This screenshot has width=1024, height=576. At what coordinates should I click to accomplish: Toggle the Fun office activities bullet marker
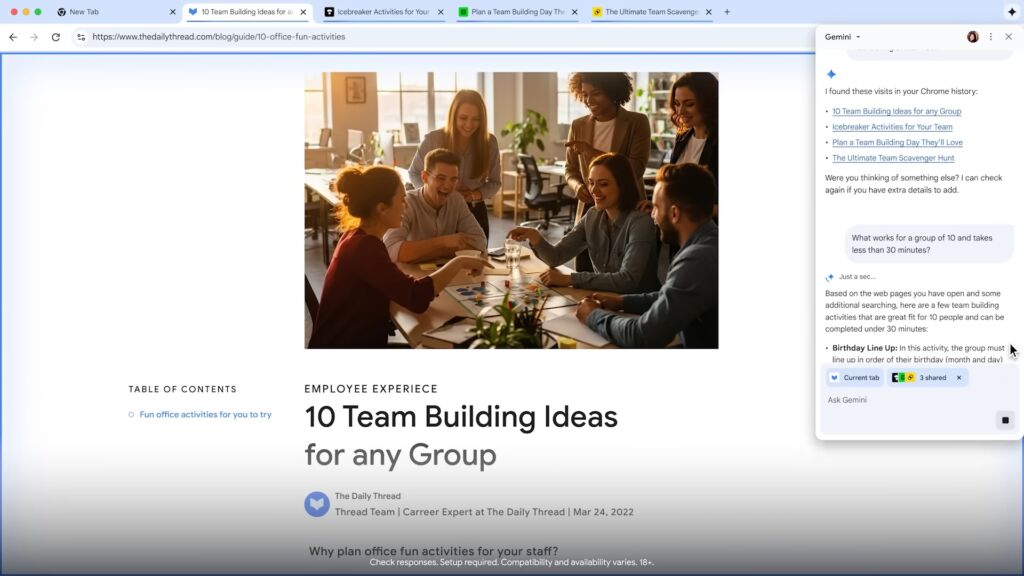pyautogui.click(x=131, y=414)
